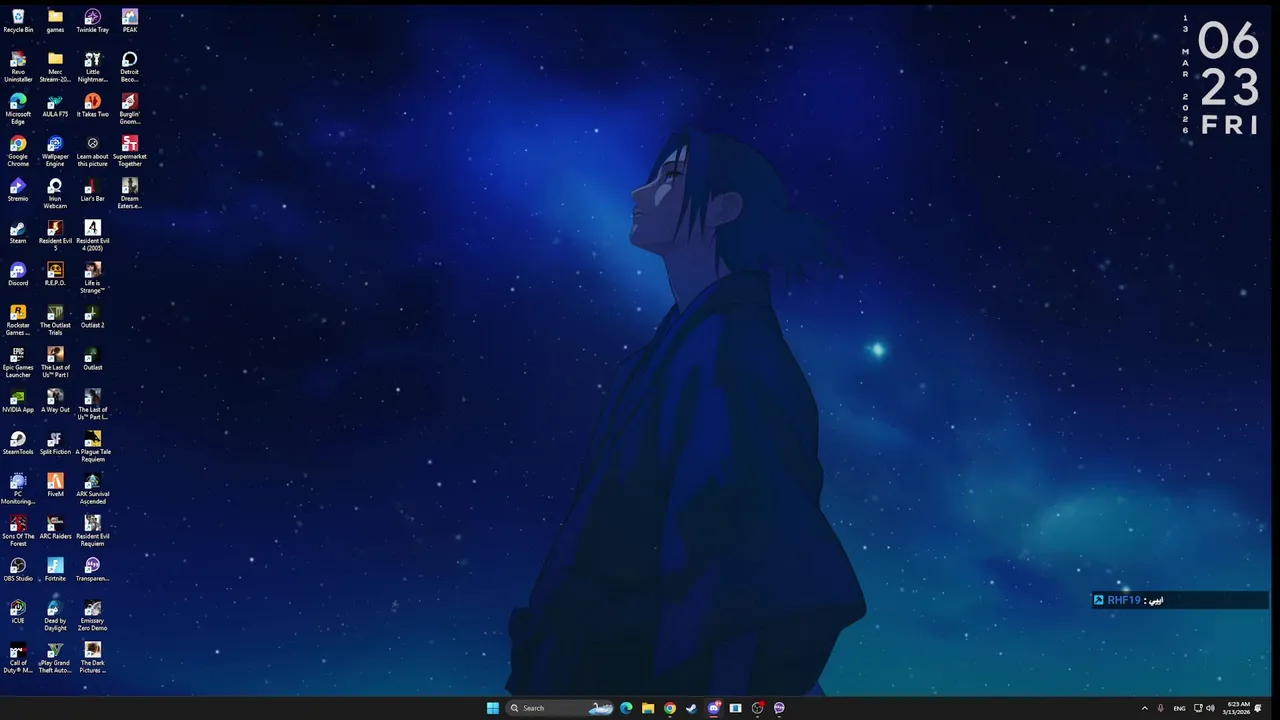Select the Discord desktop shortcut
The width and height of the screenshot is (1280, 720).
tap(18, 274)
